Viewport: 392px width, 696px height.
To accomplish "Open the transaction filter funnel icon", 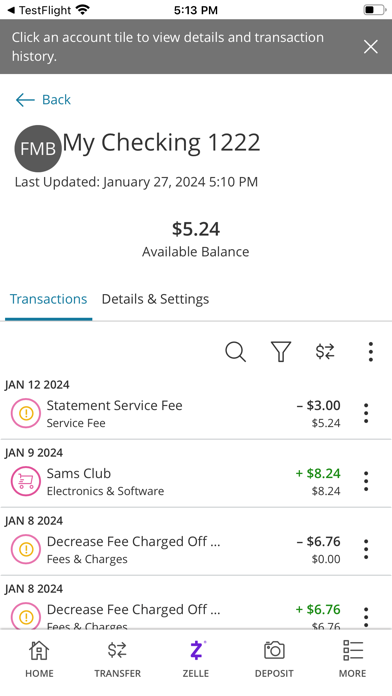I will (x=281, y=352).
